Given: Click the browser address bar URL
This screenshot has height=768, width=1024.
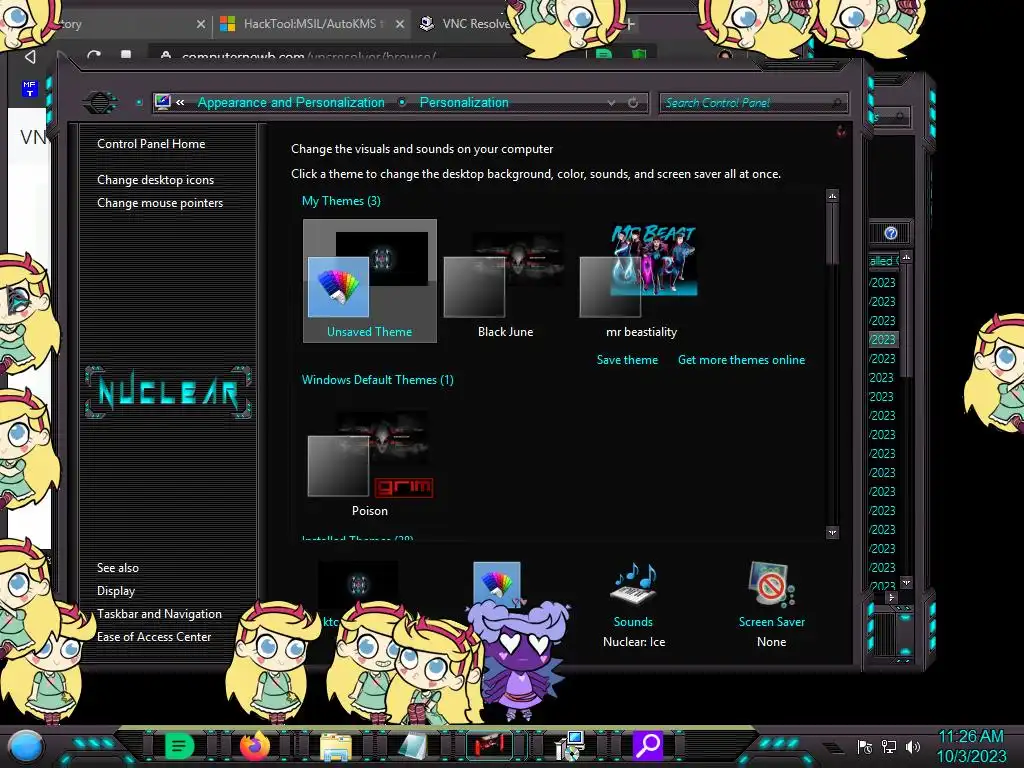Looking at the screenshot, I should (308, 57).
